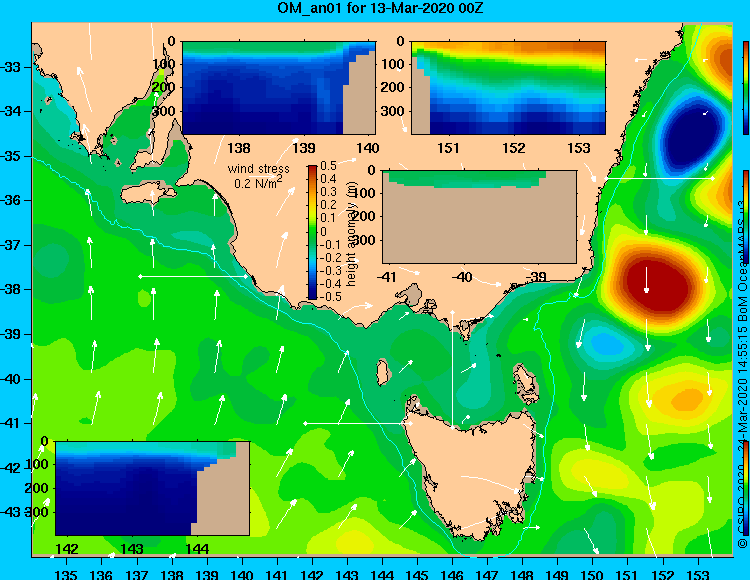Select the -37 latitude label
Viewport: 750px width, 580px height.
[x=11, y=245]
